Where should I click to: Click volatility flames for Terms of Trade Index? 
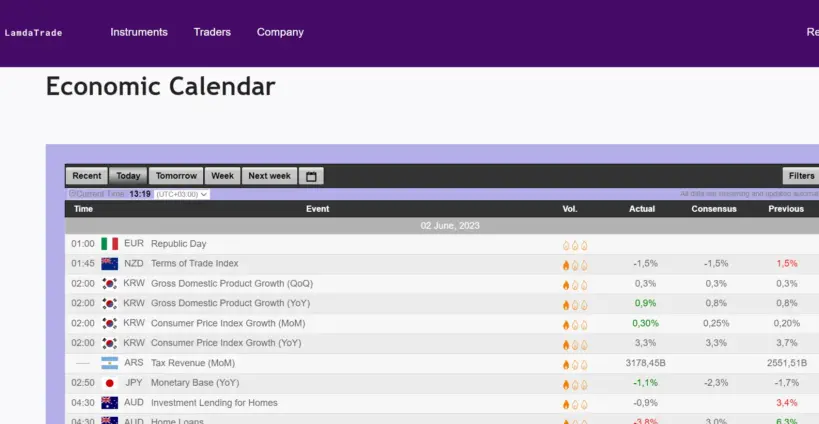click(x=574, y=264)
